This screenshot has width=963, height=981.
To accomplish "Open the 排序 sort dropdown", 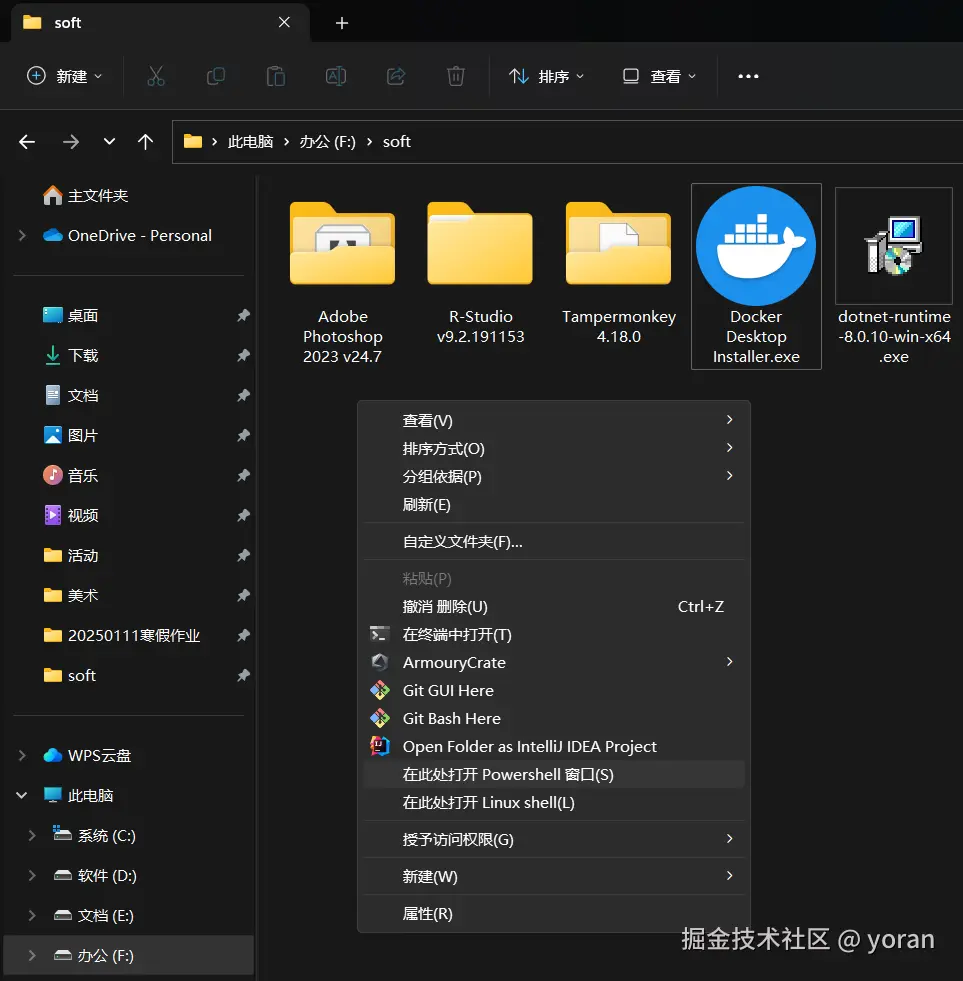I will coord(546,76).
